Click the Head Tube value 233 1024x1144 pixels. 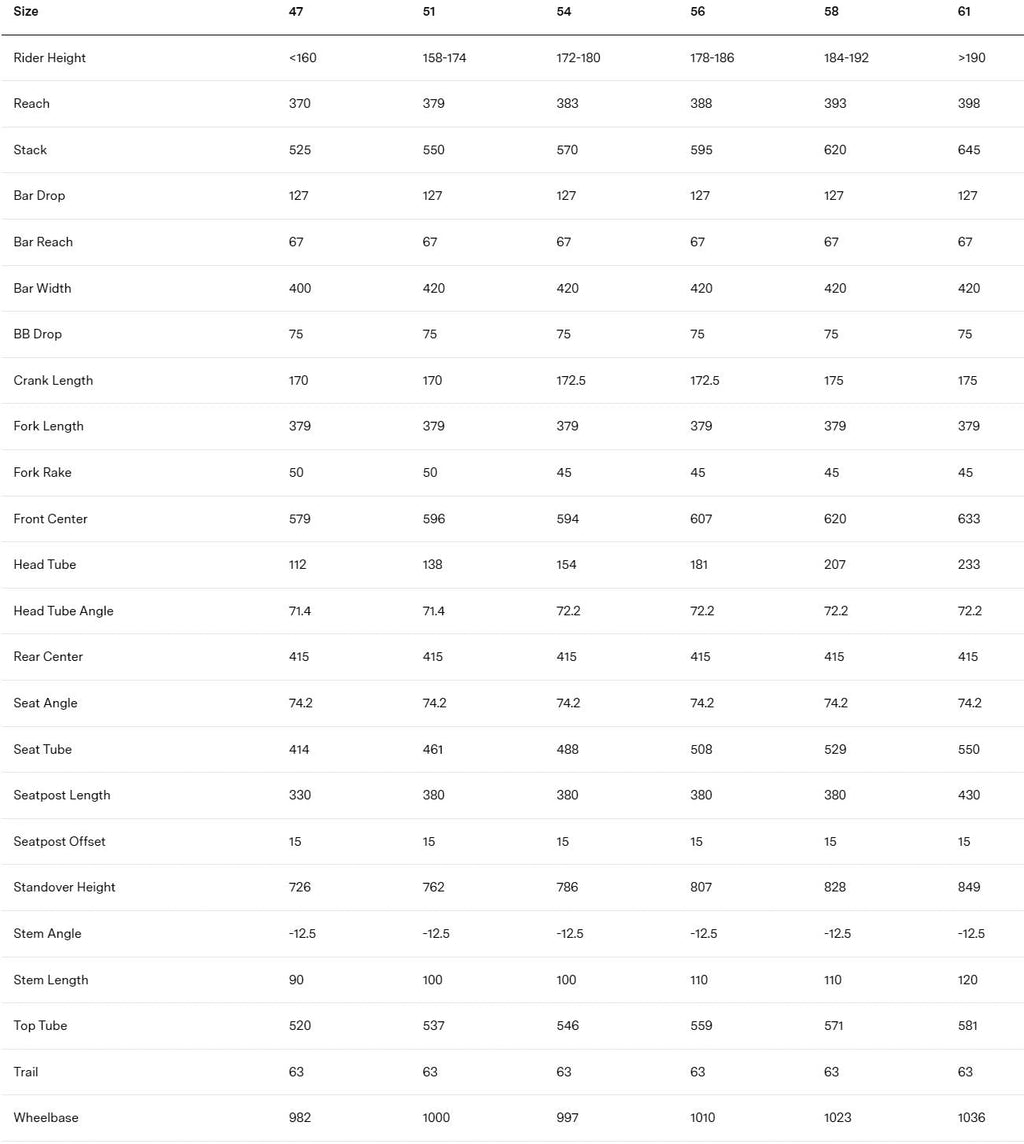tap(969, 565)
